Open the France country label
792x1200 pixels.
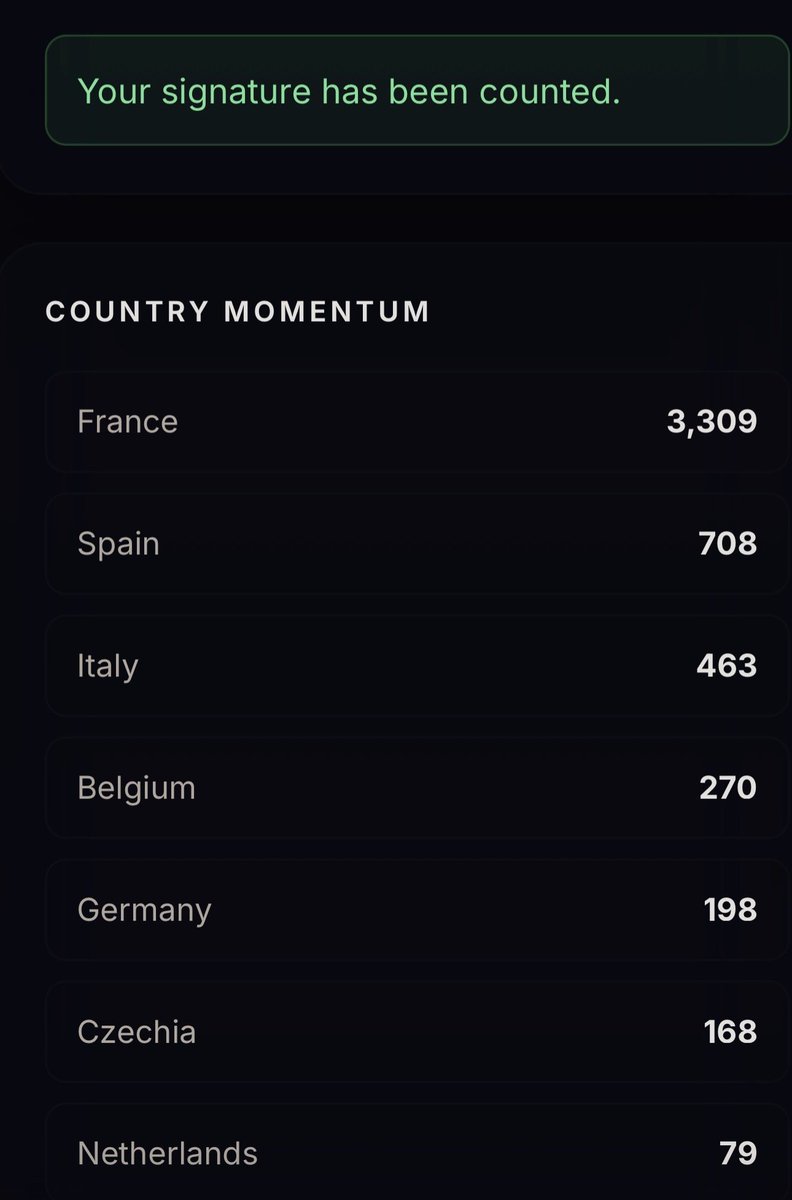point(127,421)
